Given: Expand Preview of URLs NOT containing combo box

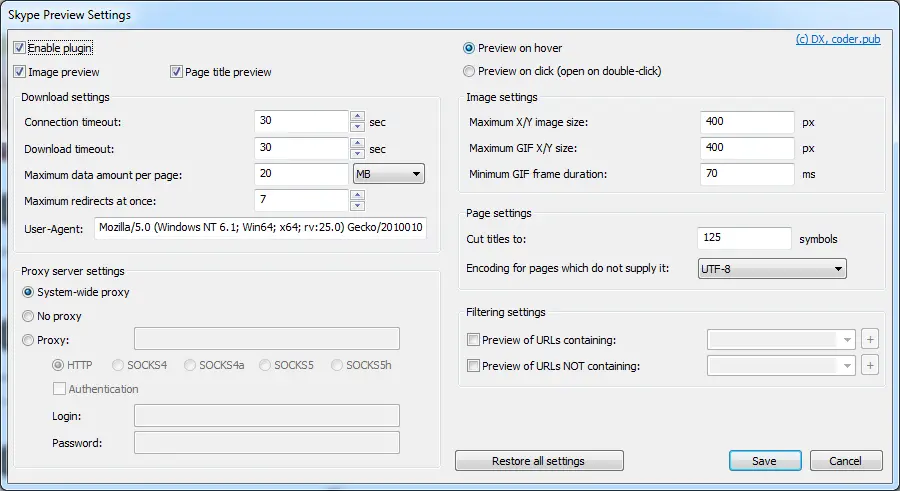Looking at the screenshot, I should coord(781,365).
